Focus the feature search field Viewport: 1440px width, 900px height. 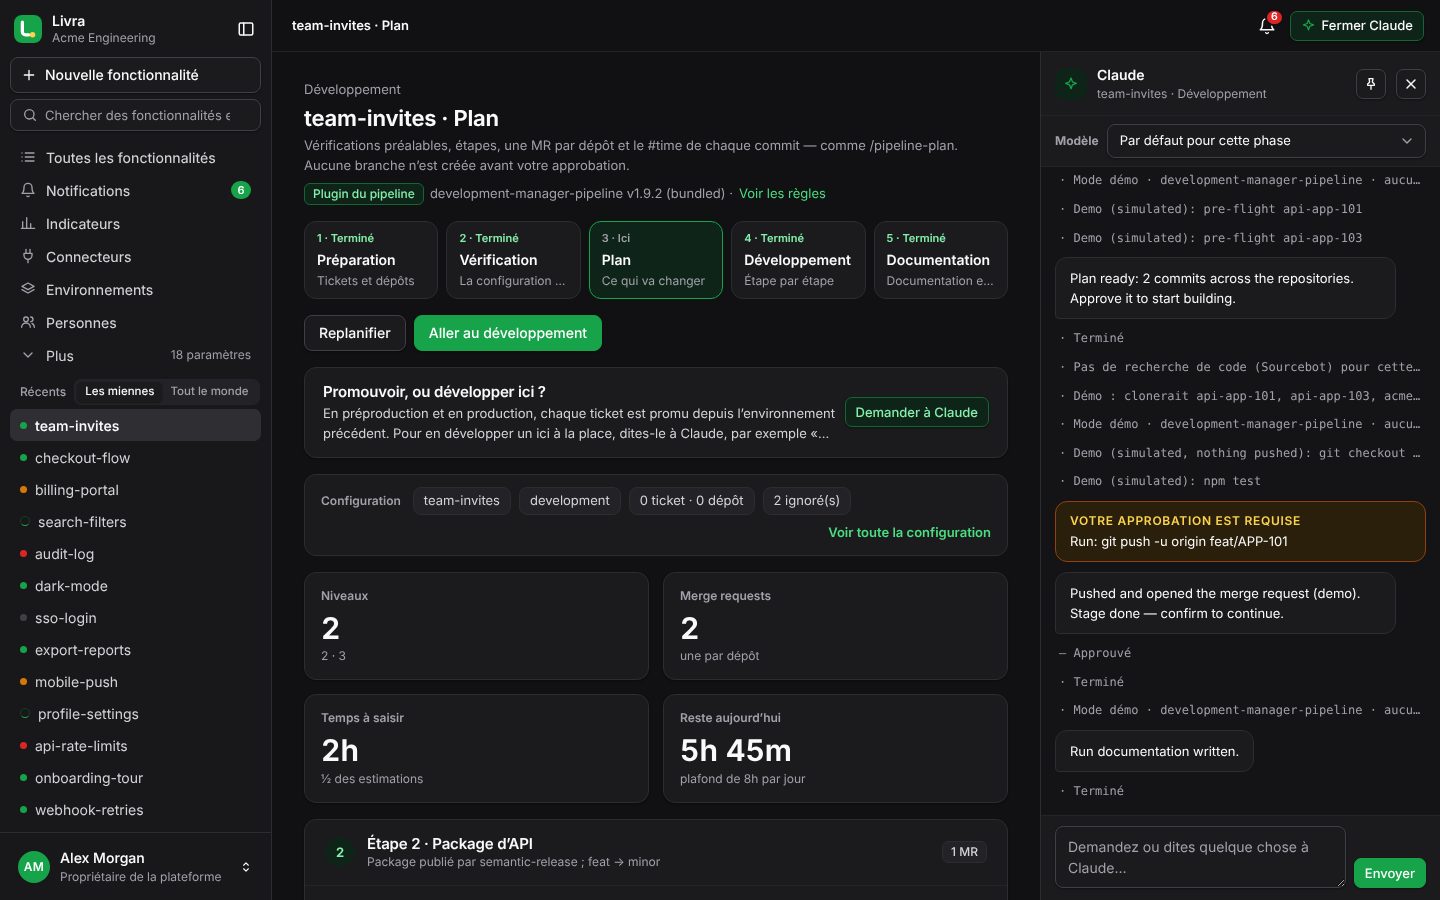[136, 115]
